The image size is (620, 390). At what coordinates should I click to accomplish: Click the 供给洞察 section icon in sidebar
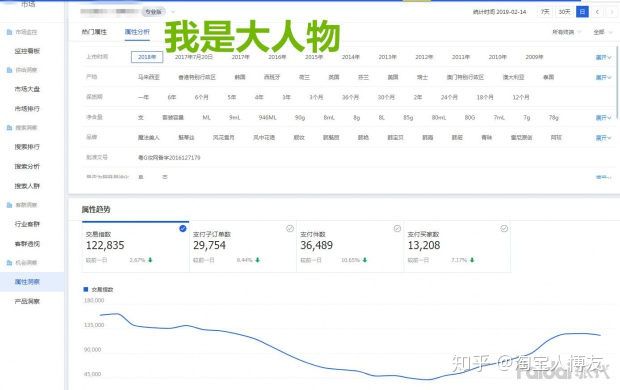pos(9,70)
